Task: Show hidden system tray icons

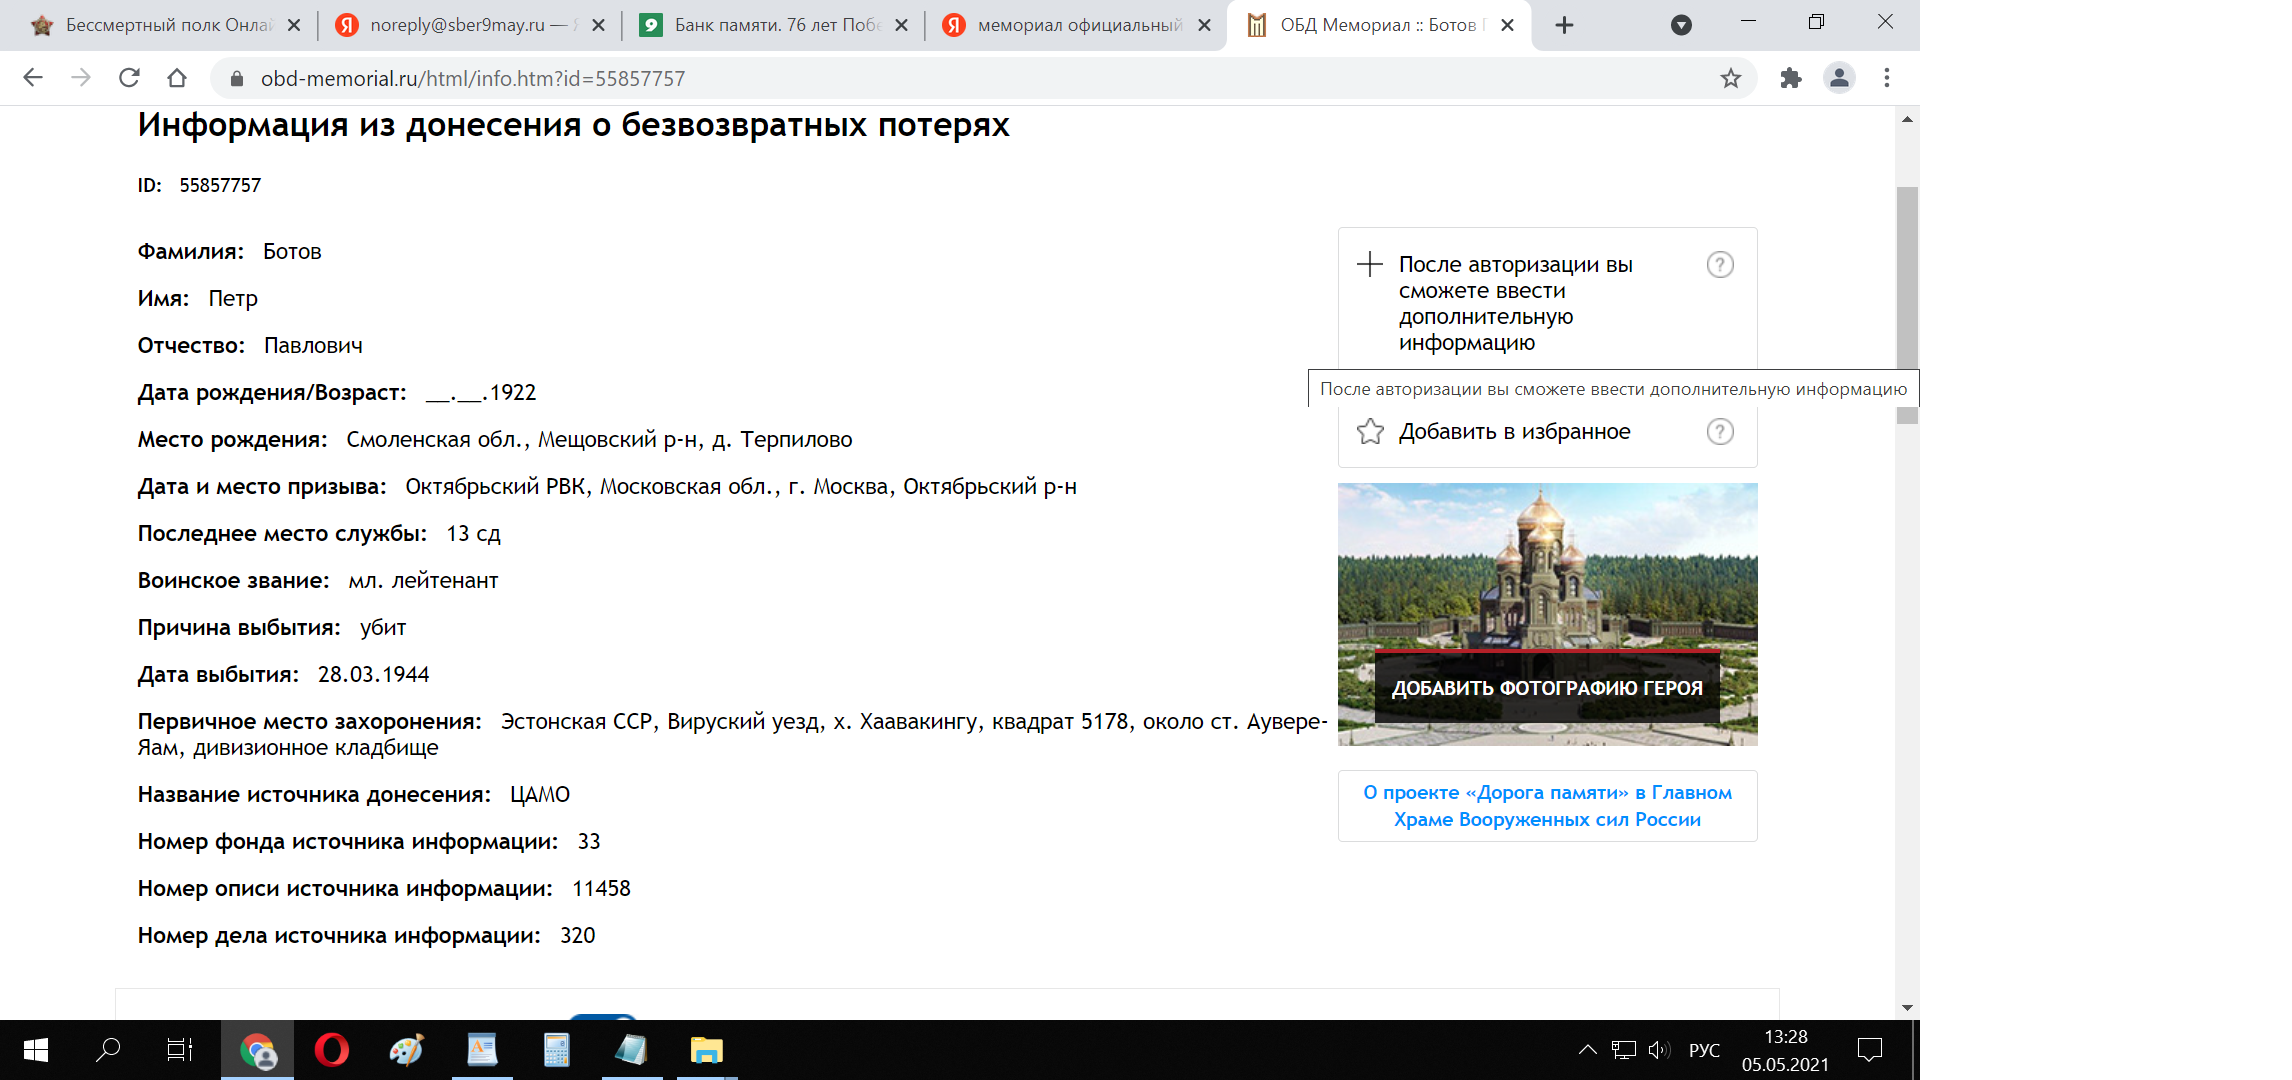Action: (1587, 1050)
